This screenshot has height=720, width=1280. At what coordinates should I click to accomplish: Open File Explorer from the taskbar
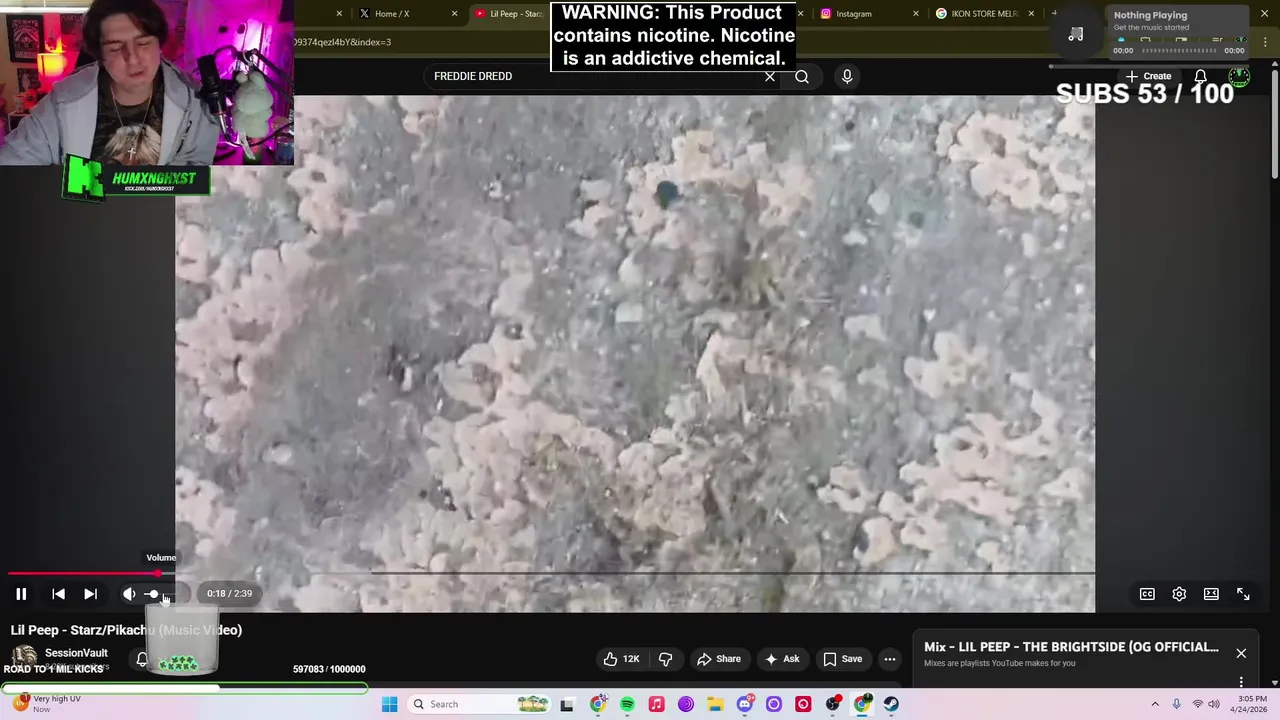coord(715,704)
